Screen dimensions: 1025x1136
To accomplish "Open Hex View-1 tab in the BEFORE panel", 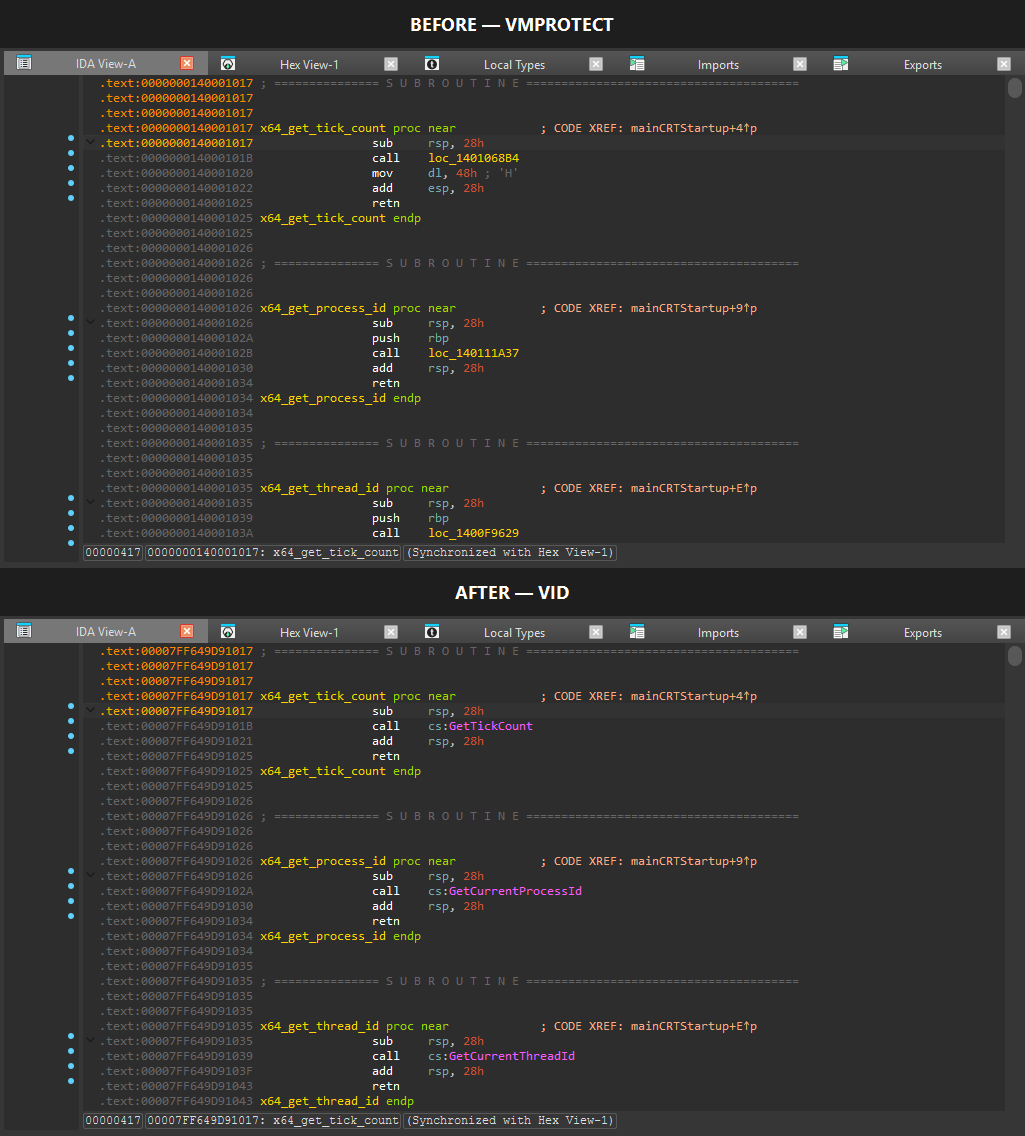I will pos(309,64).
